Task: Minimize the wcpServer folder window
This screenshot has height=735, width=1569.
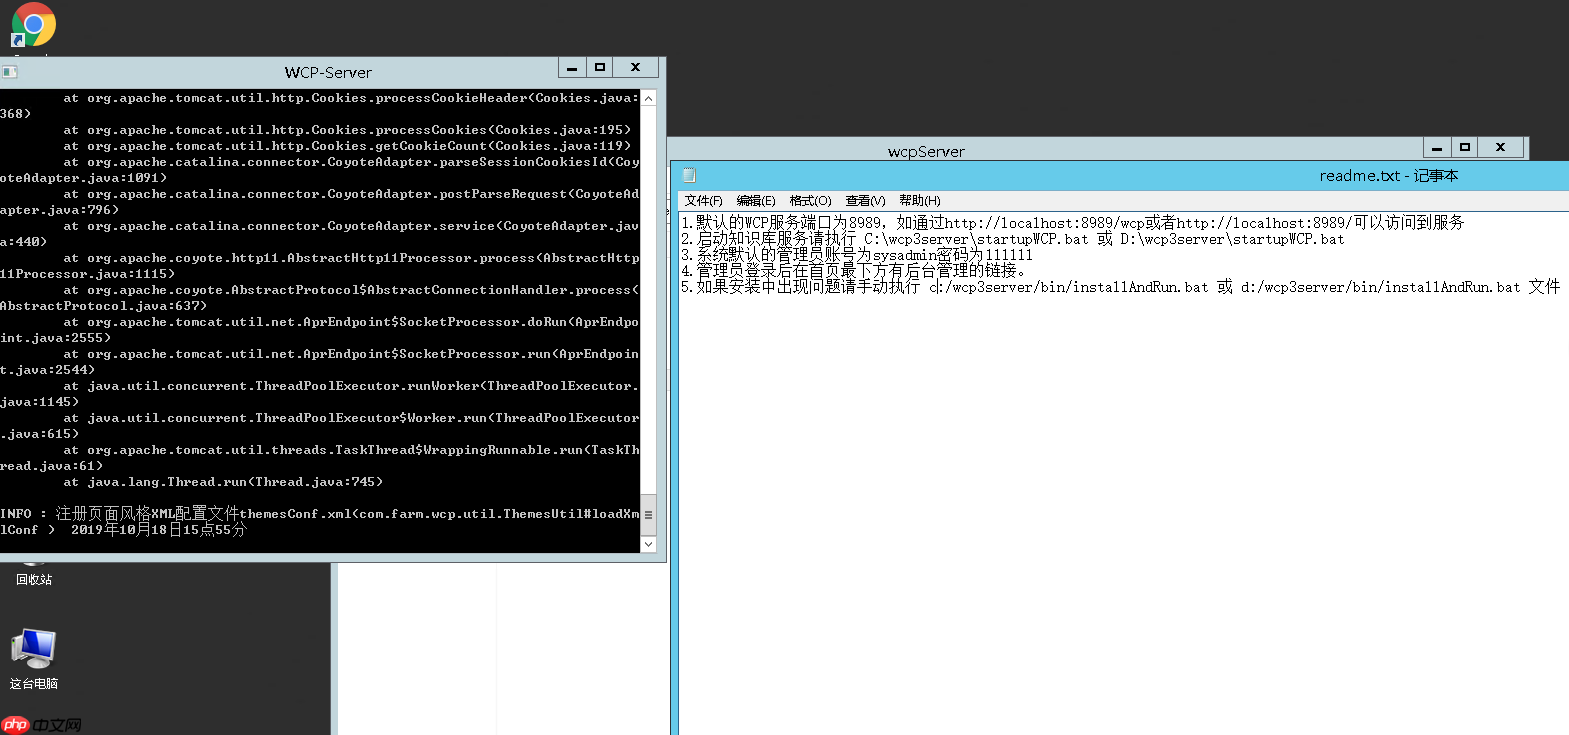Action: [1437, 148]
